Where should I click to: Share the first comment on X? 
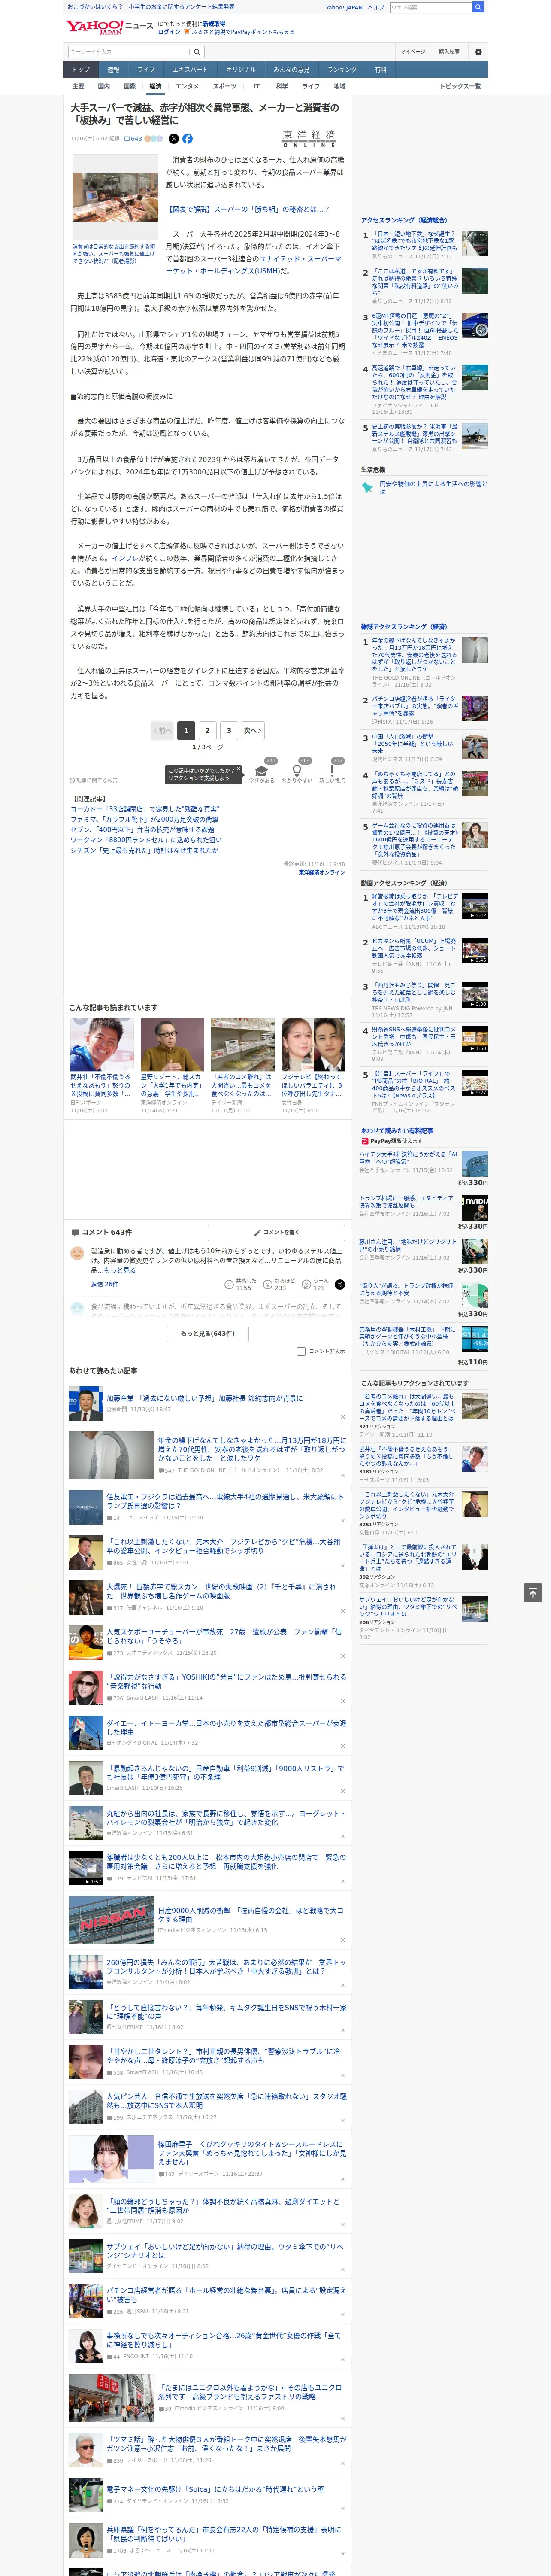(x=339, y=1285)
